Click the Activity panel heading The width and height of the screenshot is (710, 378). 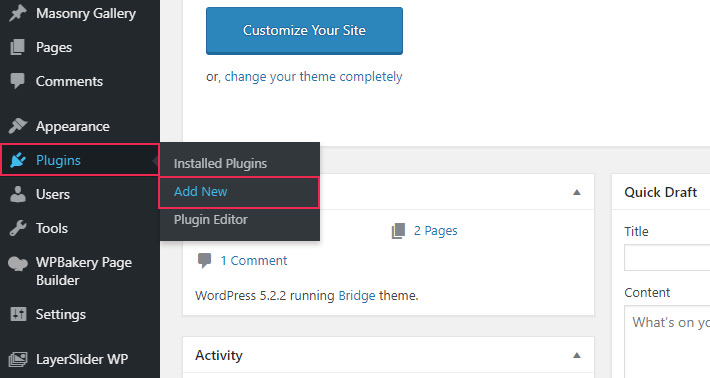click(x=219, y=355)
